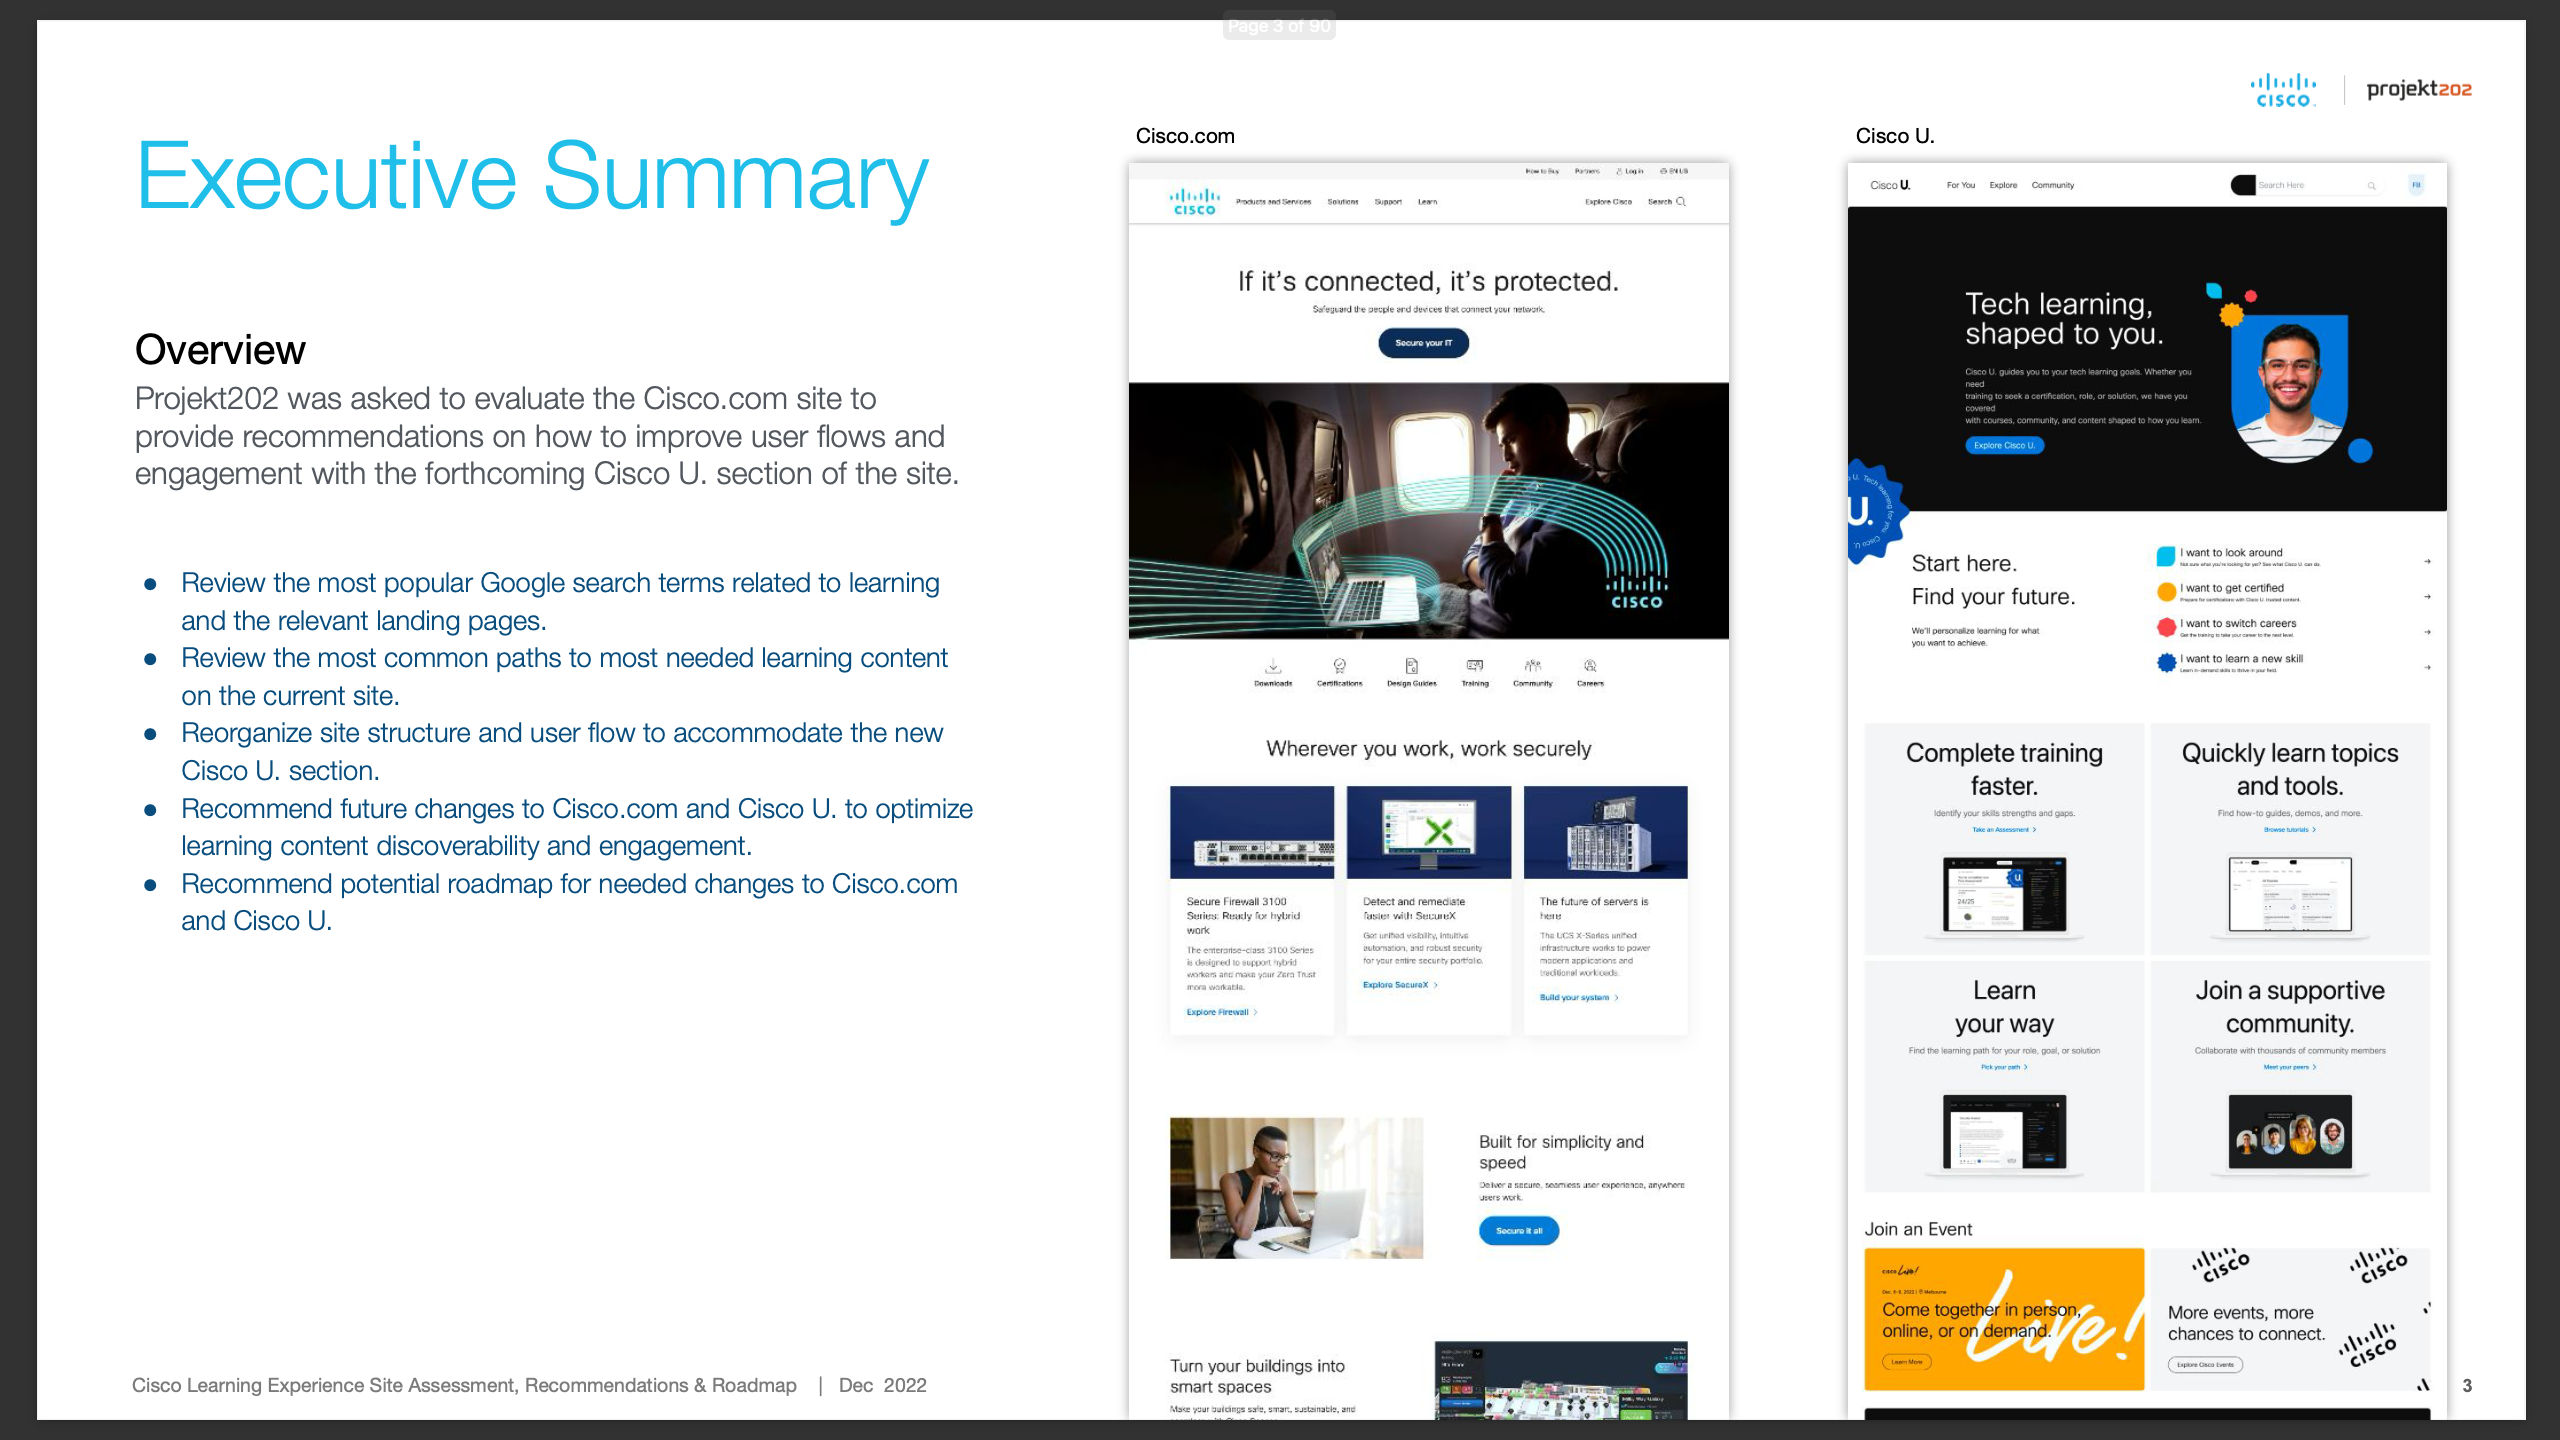Click the footer text 'Dec 2022'
This screenshot has height=1440, width=2560.
click(882, 1385)
